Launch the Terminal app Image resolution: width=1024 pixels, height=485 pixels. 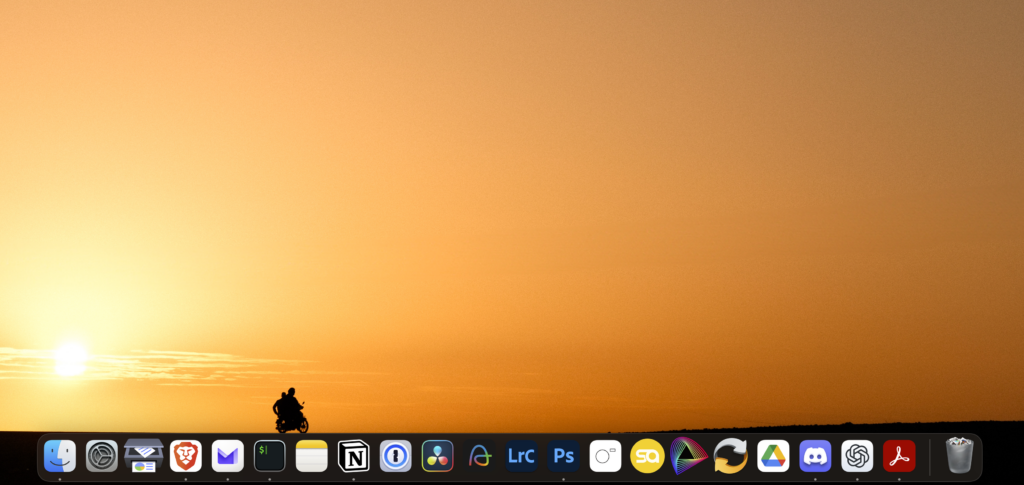click(x=270, y=456)
